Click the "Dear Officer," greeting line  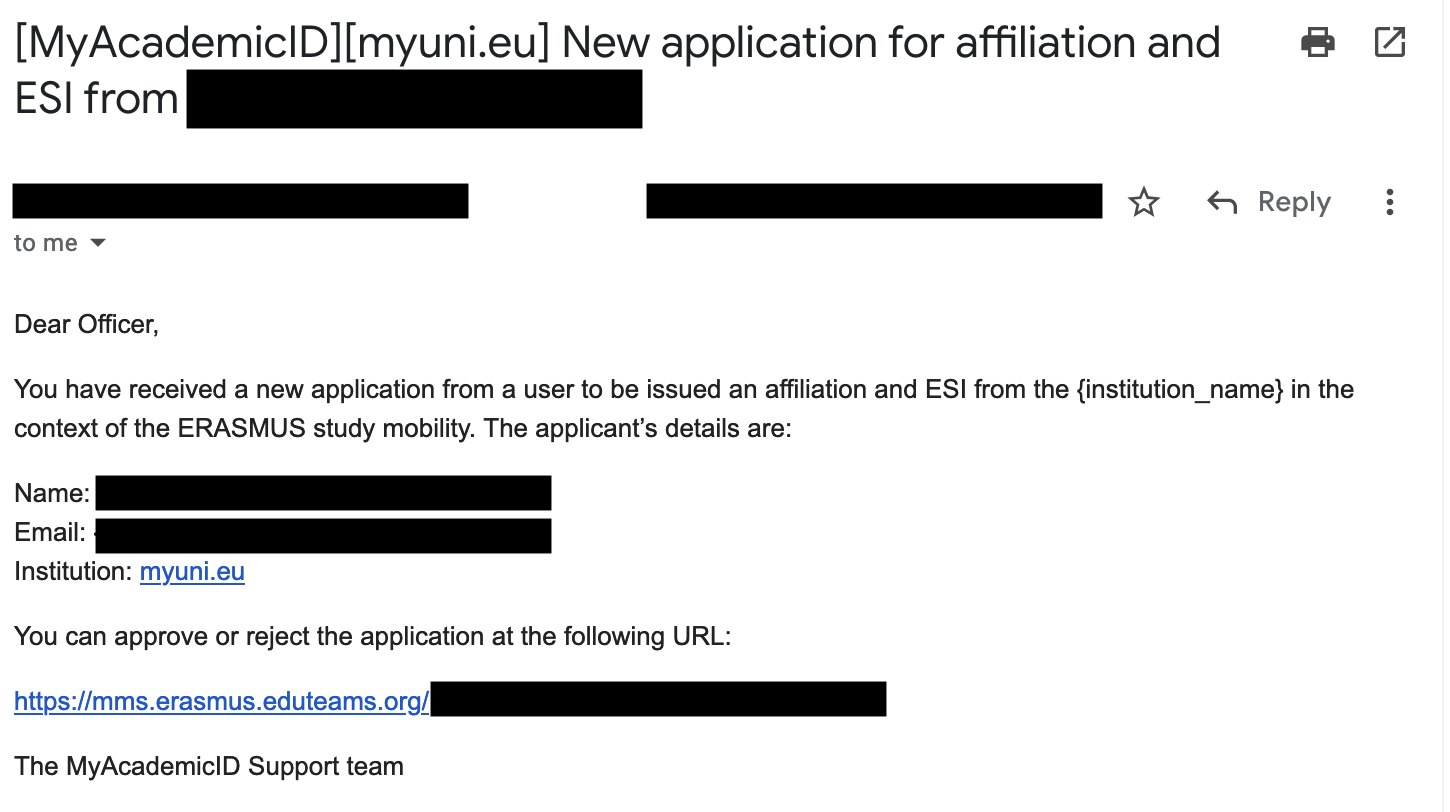click(x=86, y=325)
